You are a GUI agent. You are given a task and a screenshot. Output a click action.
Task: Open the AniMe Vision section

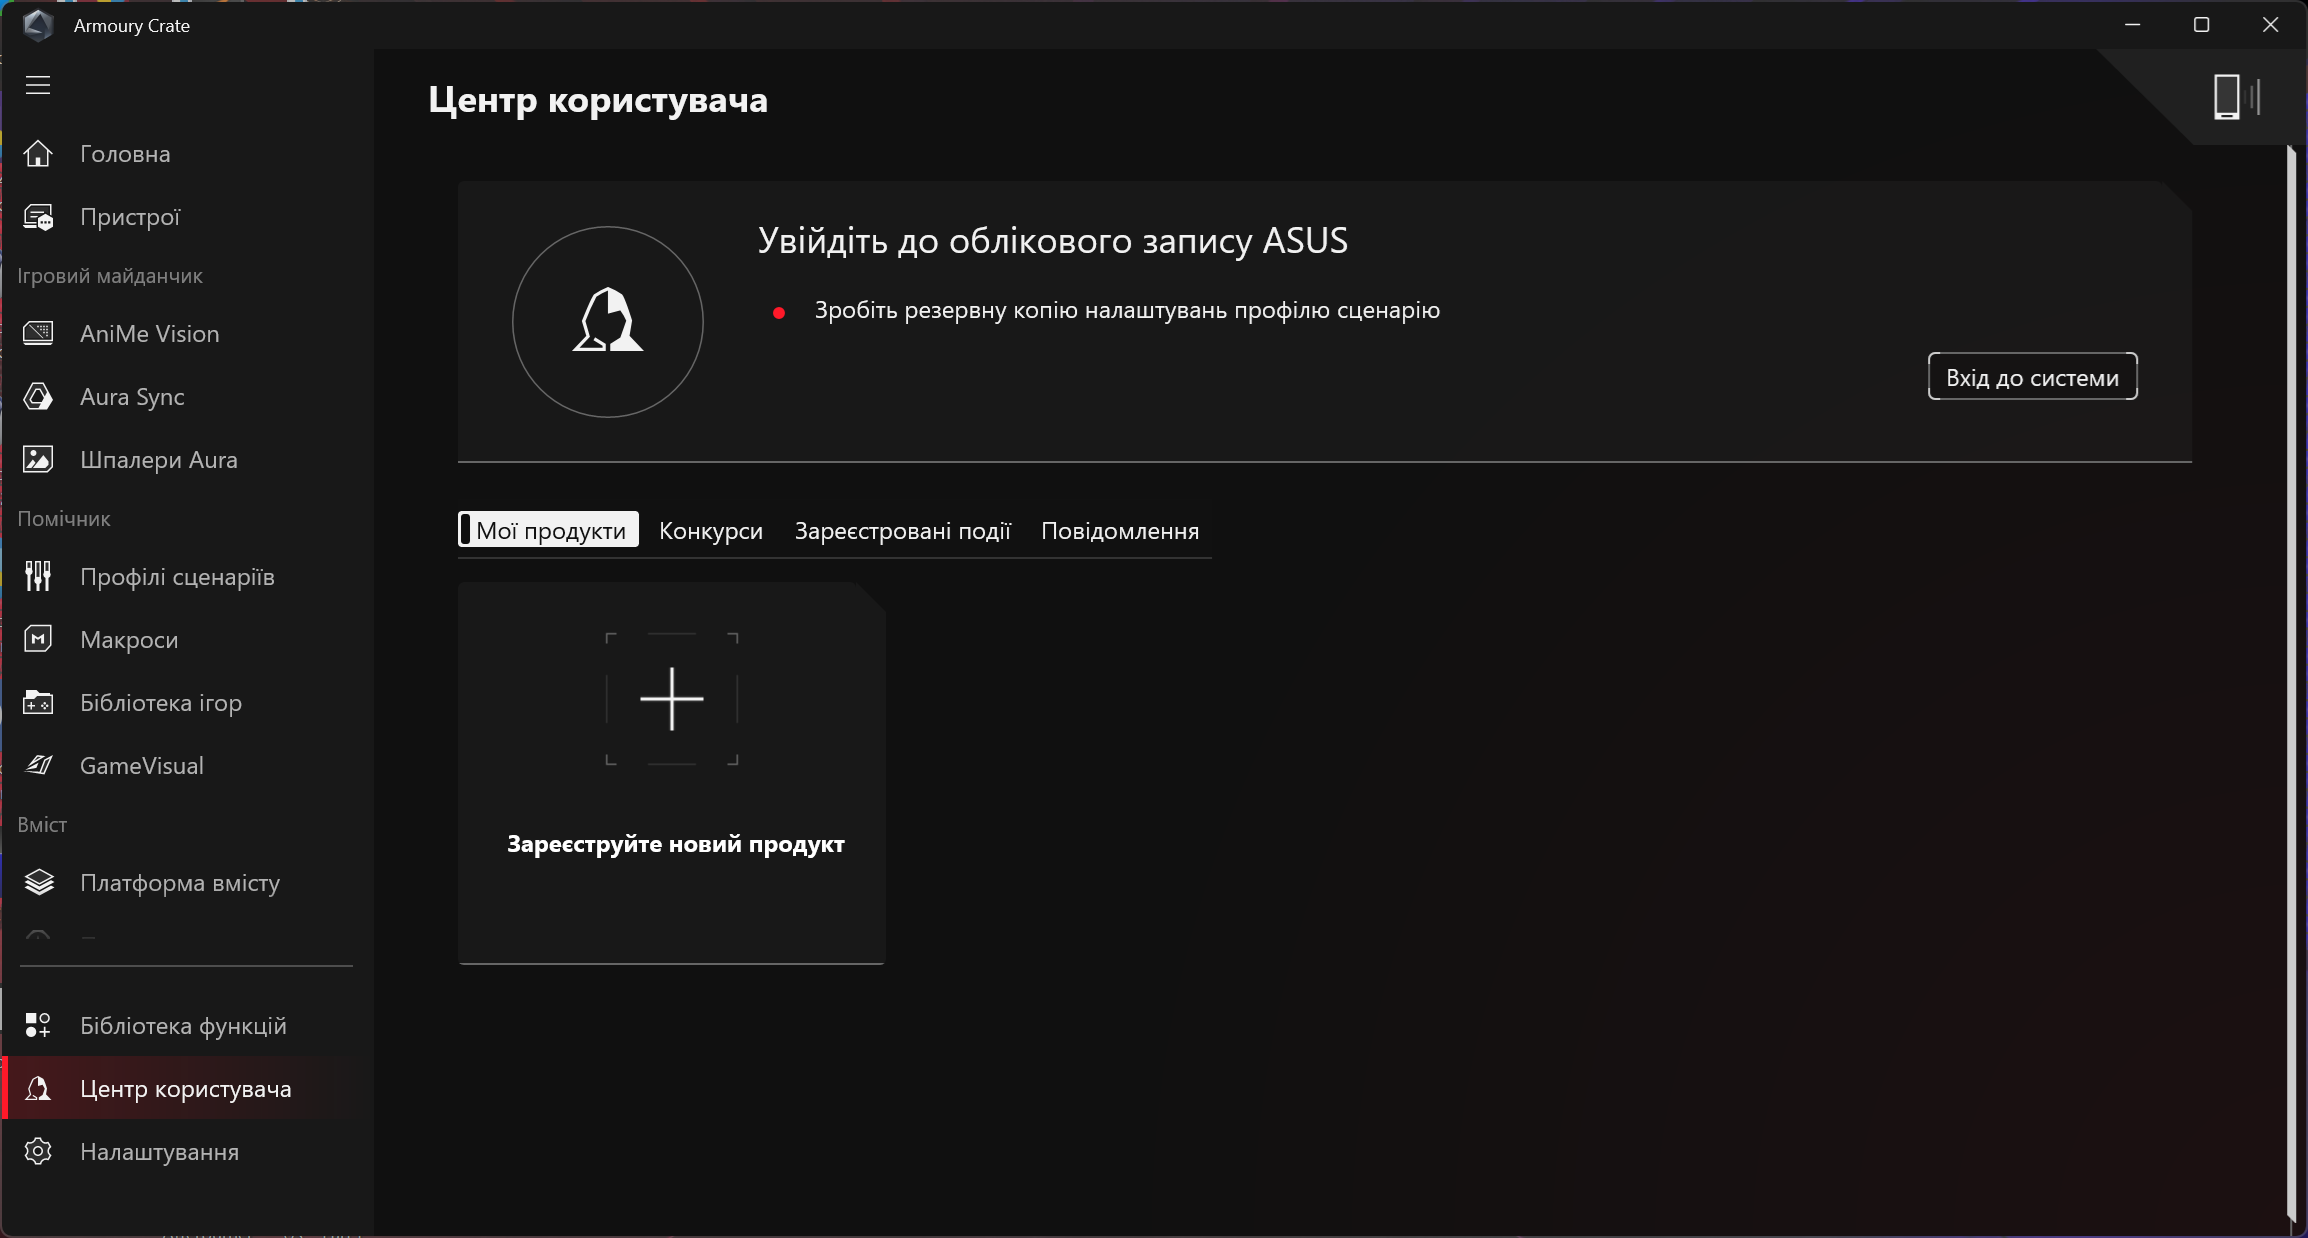(x=149, y=334)
